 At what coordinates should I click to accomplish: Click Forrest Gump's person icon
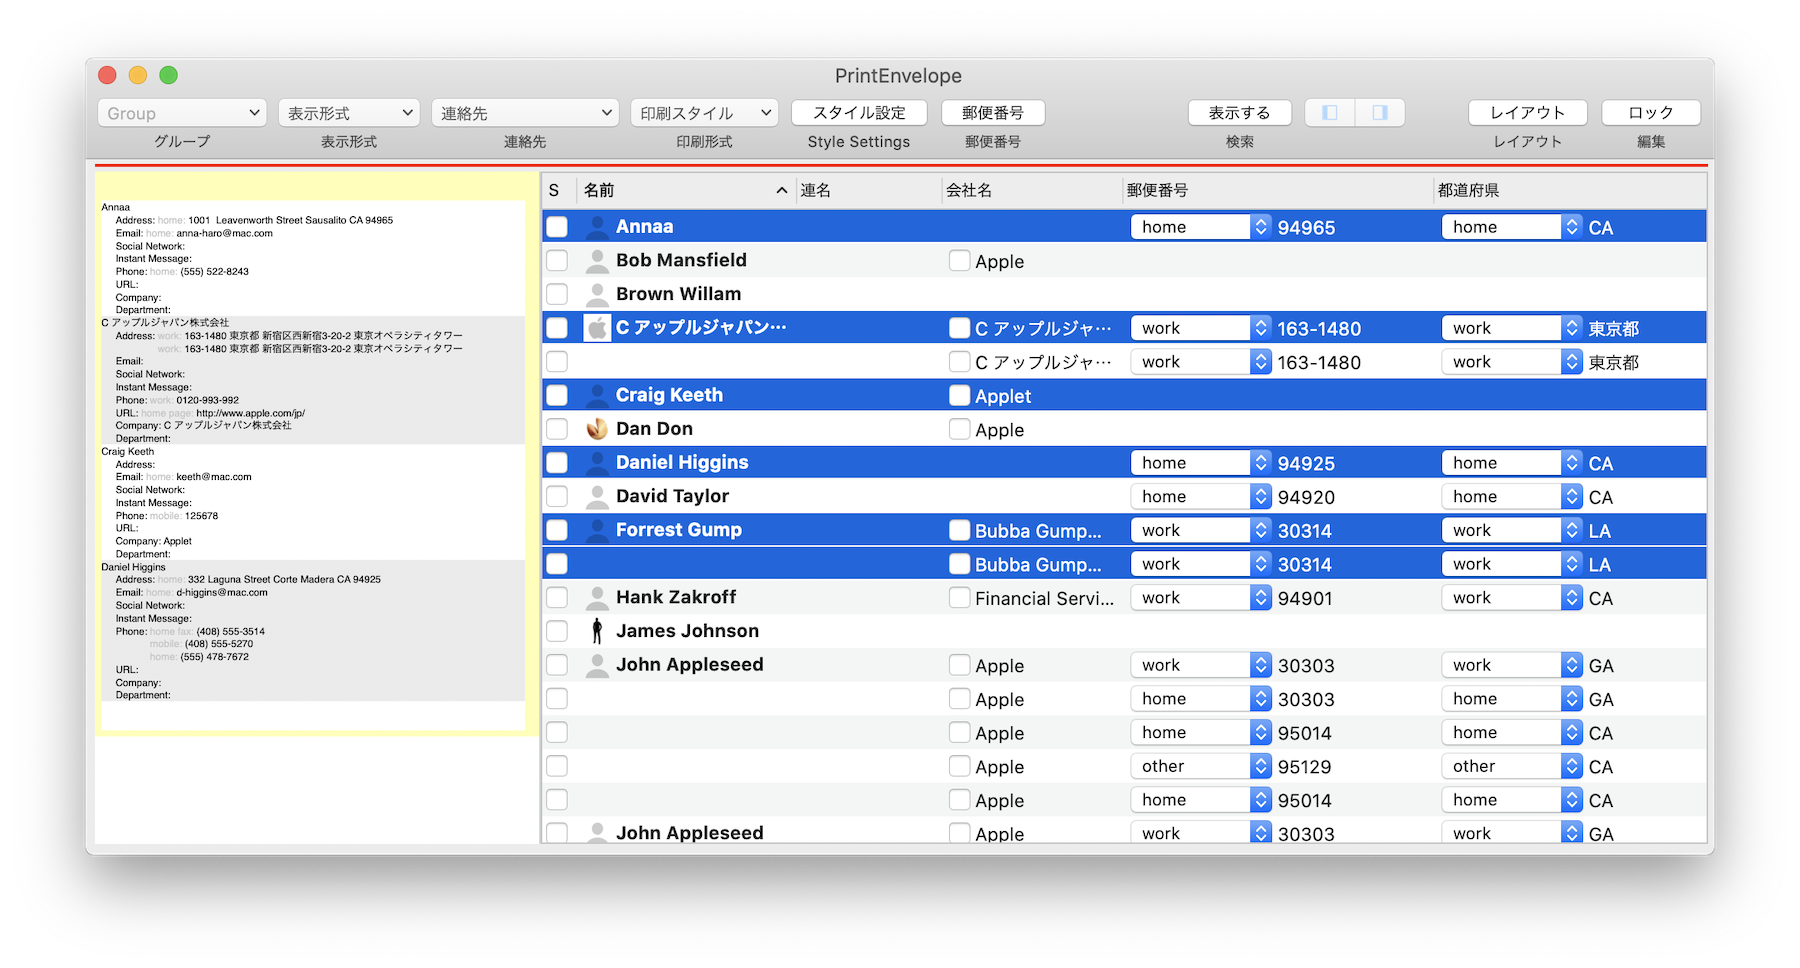pos(597,530)
